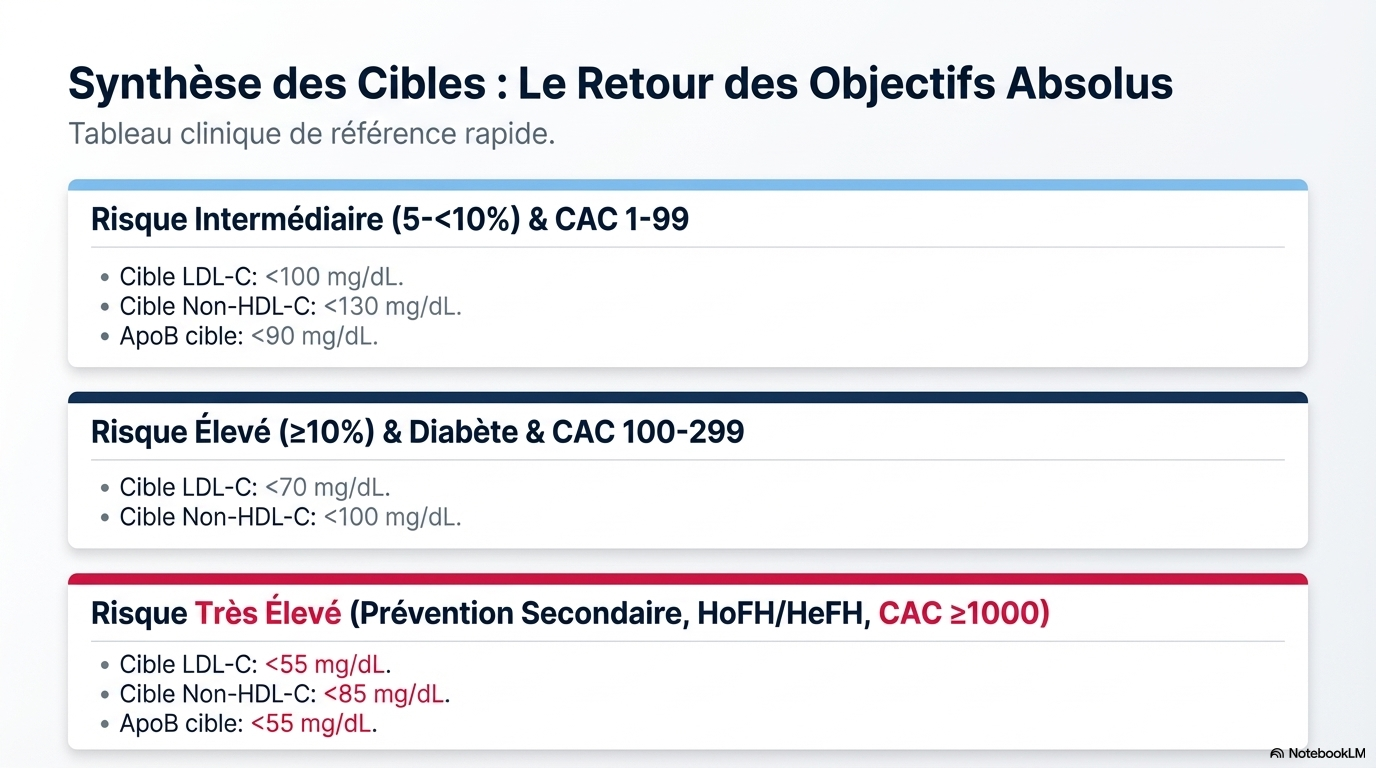This screenshot has width=1376, height=768.
Task: Click the 'Cible Non-HDL-C: <130 mg/dL' line
Action: click(x=290, y=306)
